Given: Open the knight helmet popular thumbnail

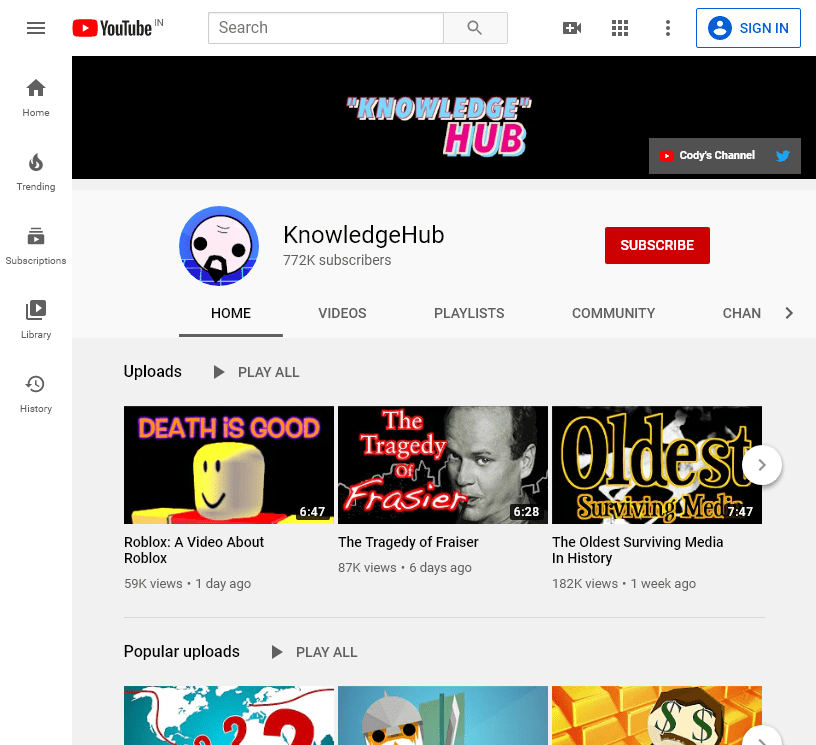Looking at the screenshot, I should pos(443,715).
